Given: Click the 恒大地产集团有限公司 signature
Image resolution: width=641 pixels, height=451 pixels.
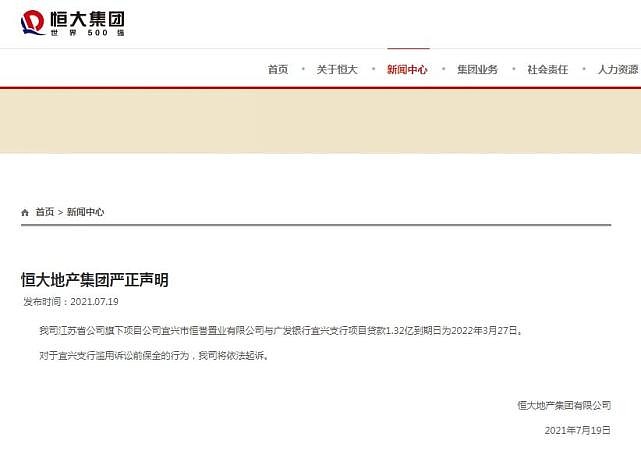Looking at the screenshot, I should tap(564, 406).
